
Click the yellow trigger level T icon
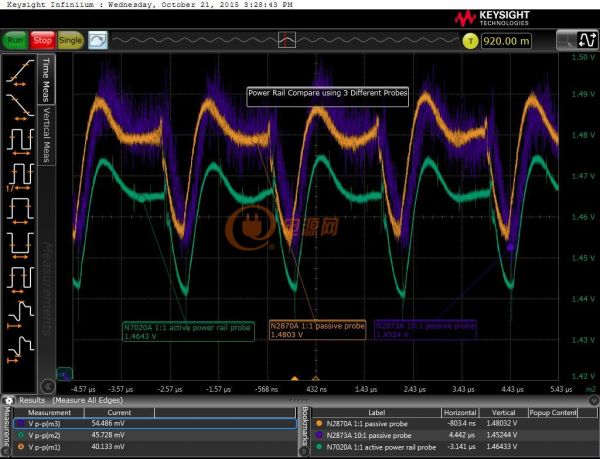470,41
